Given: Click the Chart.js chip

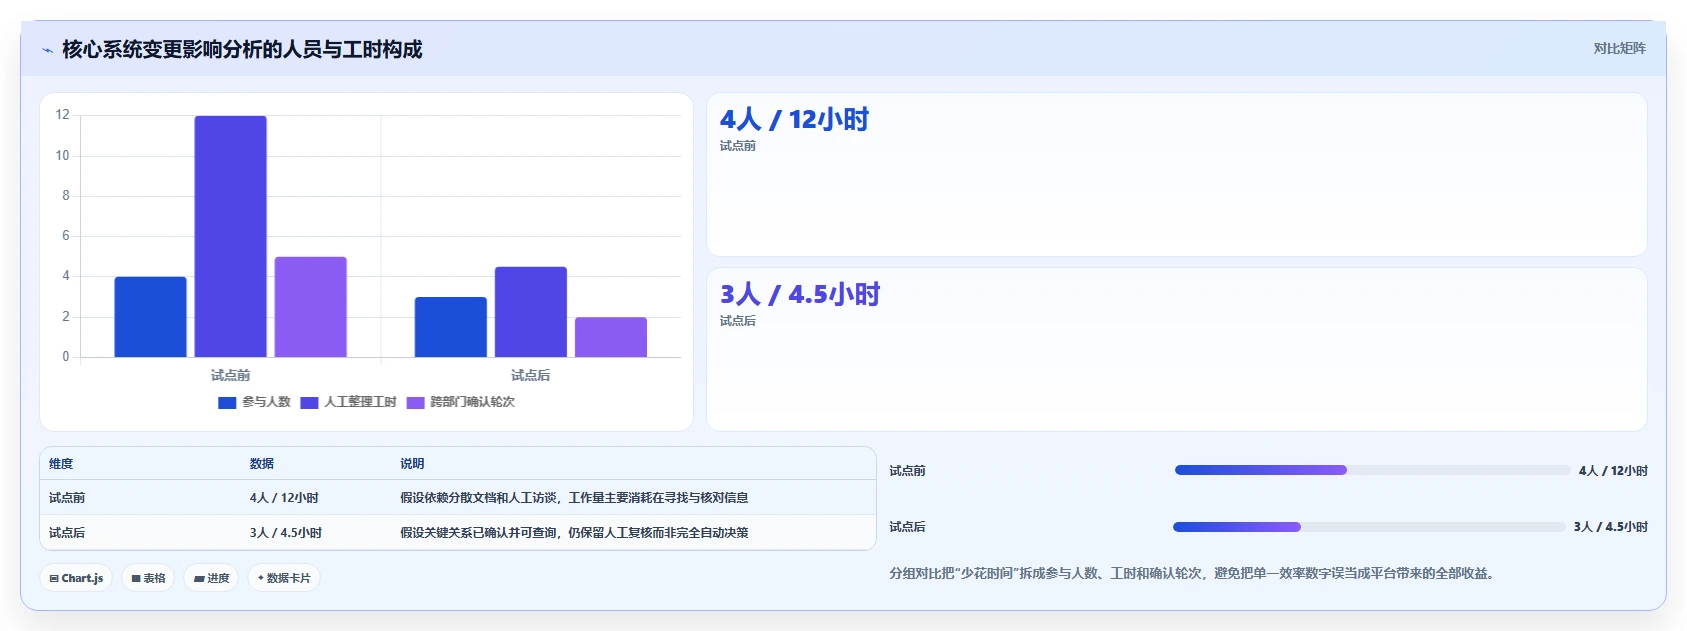Looking at the screenshot, I should pos(76,578).
